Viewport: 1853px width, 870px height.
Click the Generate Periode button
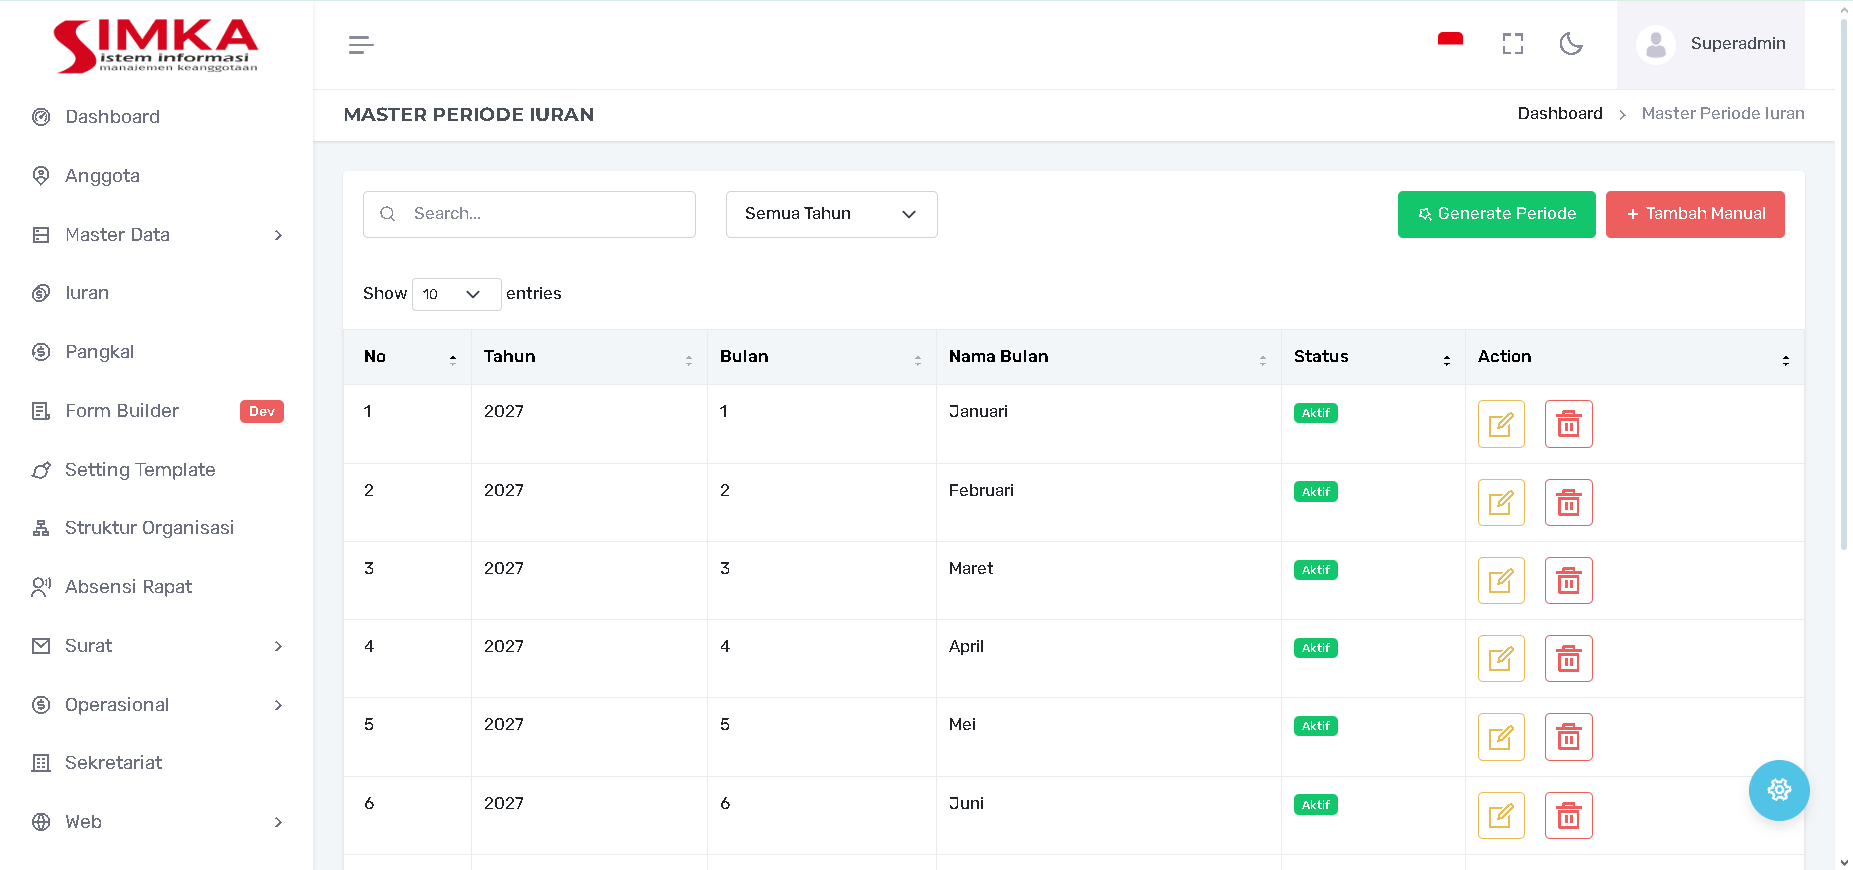pos(1496,214)
